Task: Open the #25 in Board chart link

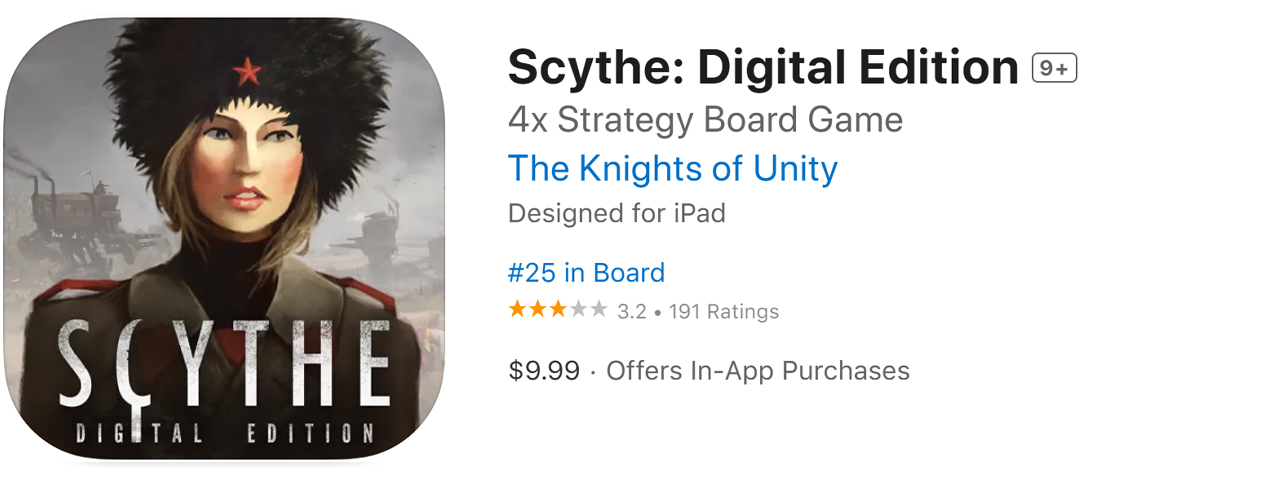Action: click(586, 273)
